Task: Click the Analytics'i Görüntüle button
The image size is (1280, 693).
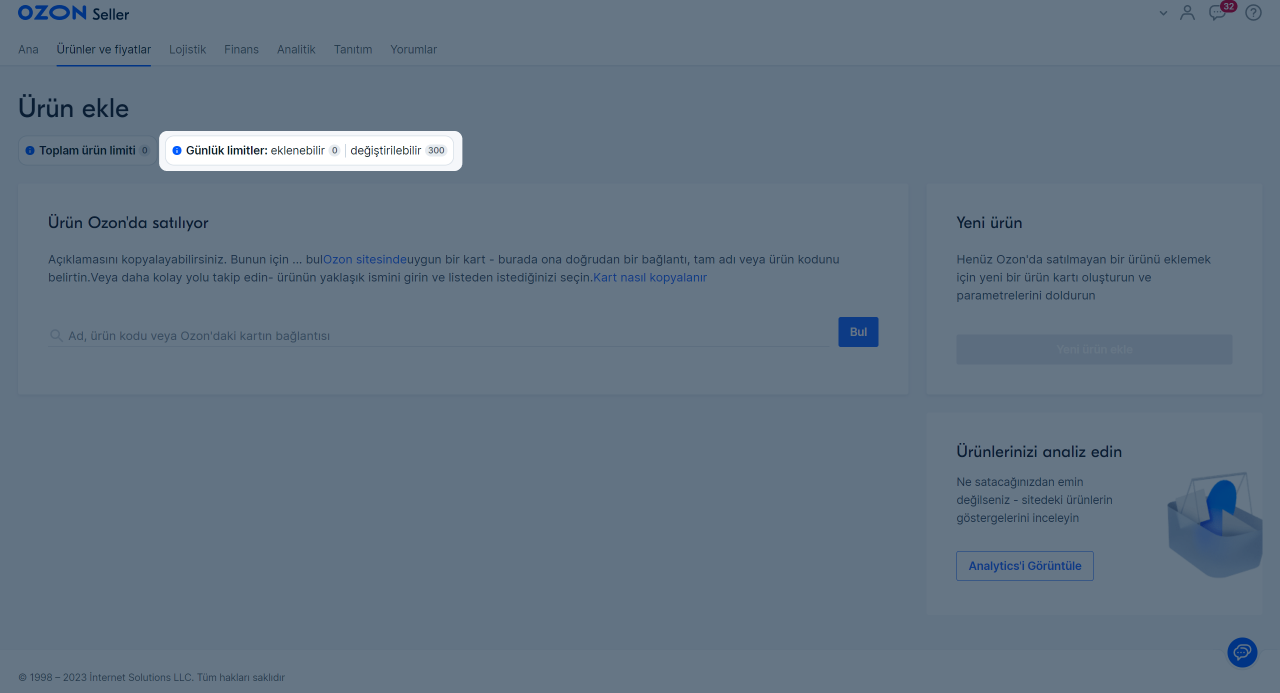Action: pyautogui.click(x=1025, y=566)
